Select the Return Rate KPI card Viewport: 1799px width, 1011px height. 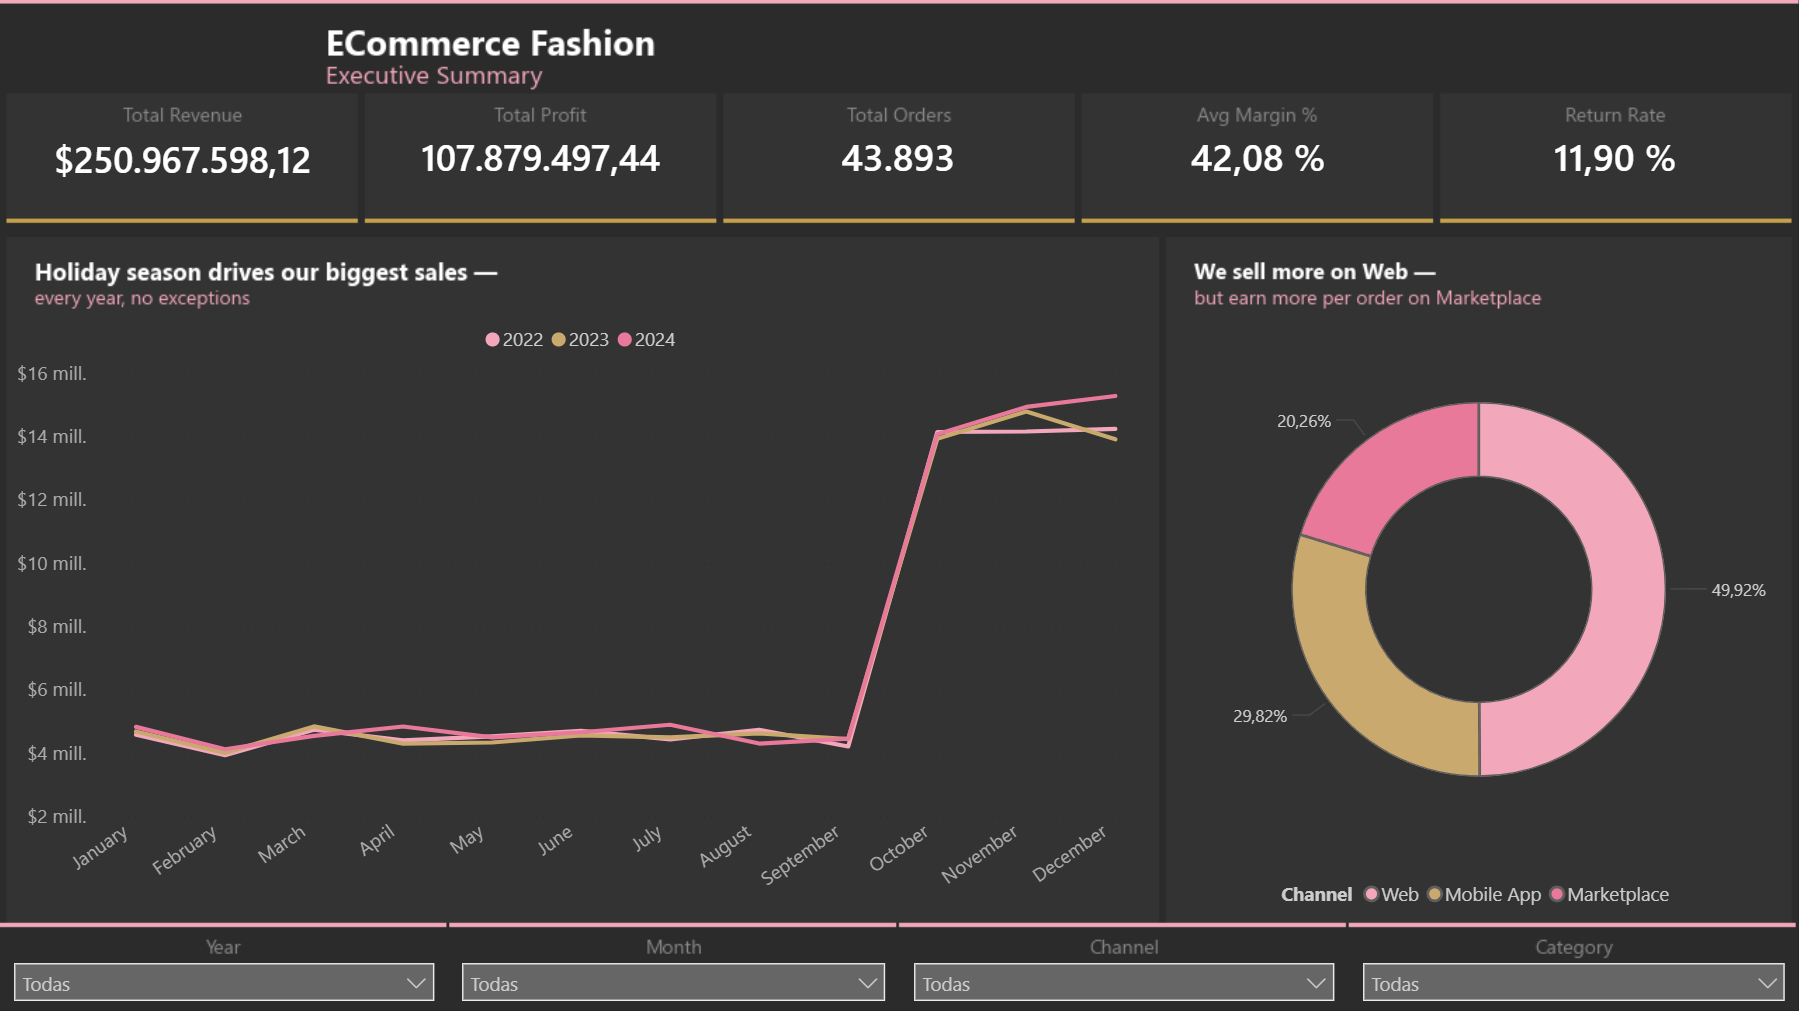(x=1614, y=157)
